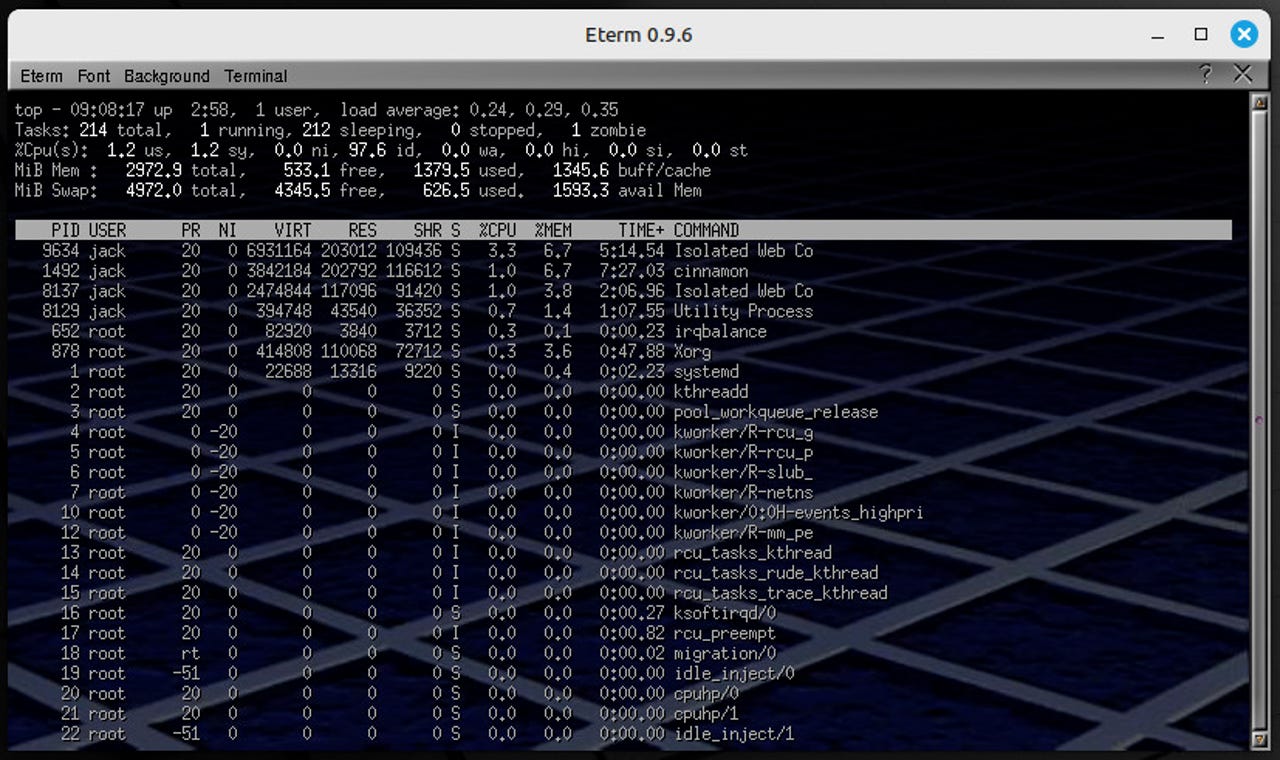Click the question mark help icon

[x=1205, y=74]
